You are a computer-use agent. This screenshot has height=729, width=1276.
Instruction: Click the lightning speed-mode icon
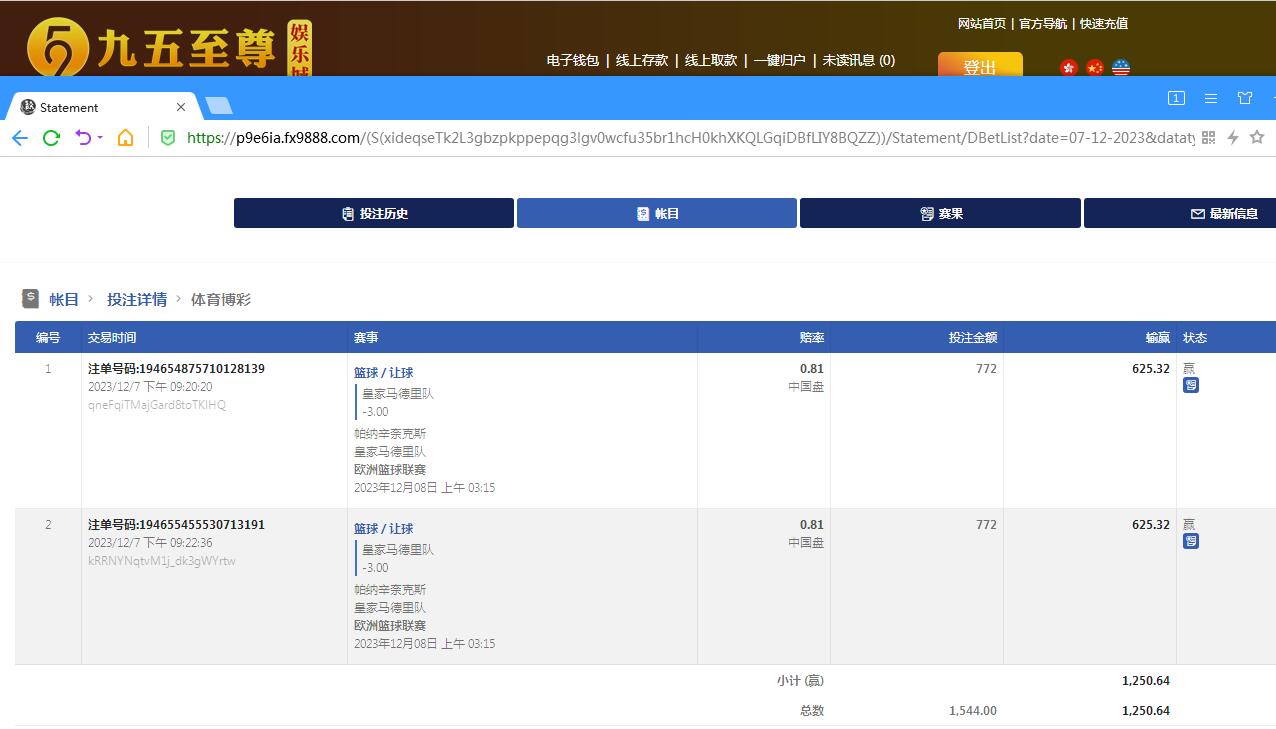coord(1233,138)
